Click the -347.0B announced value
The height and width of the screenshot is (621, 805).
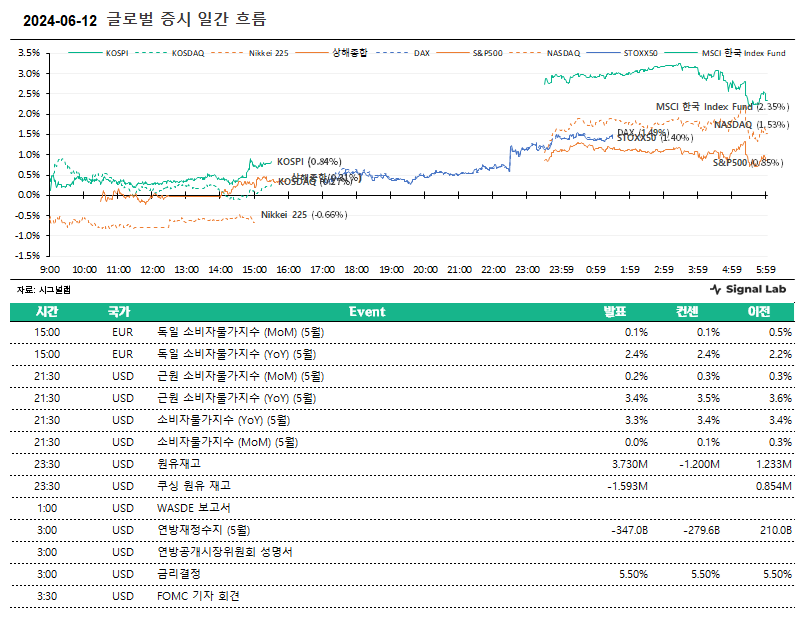point(629,530)
